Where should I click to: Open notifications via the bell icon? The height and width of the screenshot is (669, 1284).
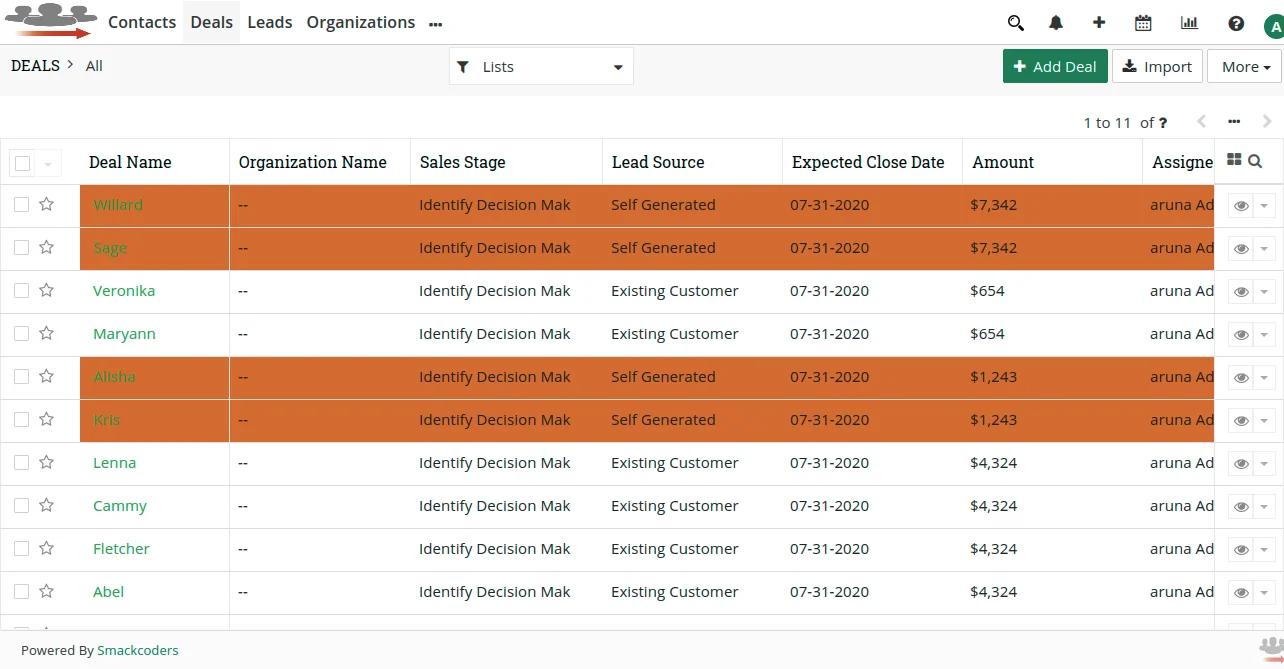pos(1056,22)
